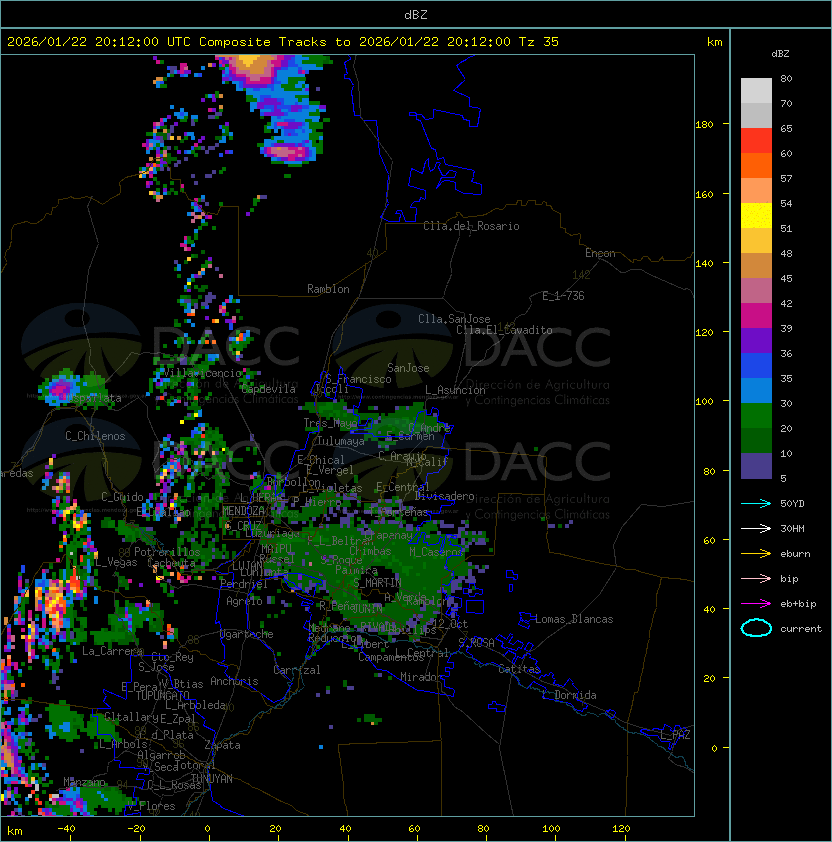Click the 'Anchoris' map label
This screenshot has width=832, height=842.
[234, 681]
